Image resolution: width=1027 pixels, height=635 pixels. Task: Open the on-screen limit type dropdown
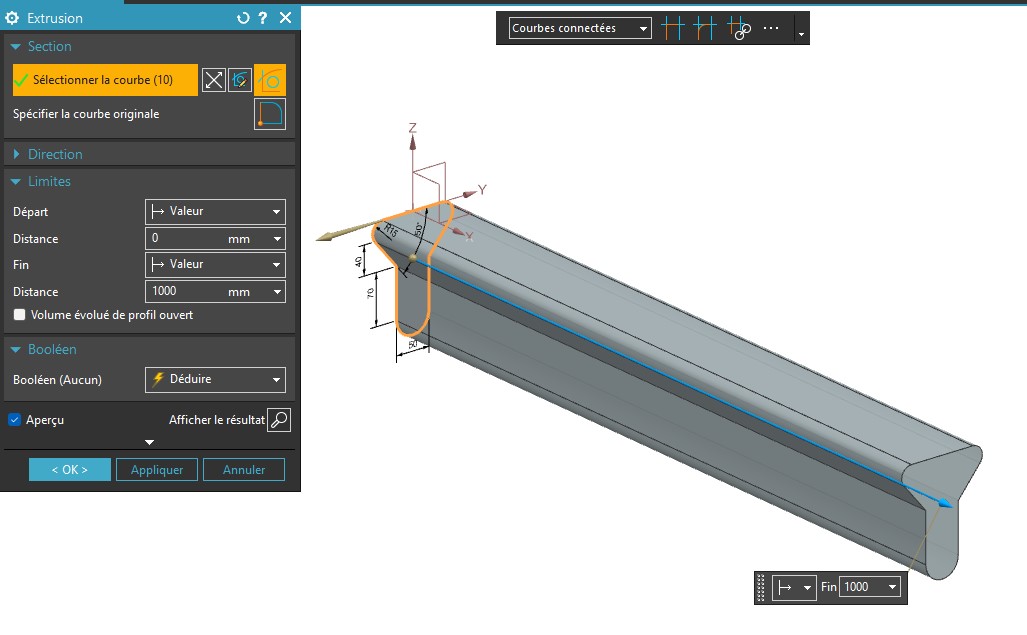click(794, 587)
